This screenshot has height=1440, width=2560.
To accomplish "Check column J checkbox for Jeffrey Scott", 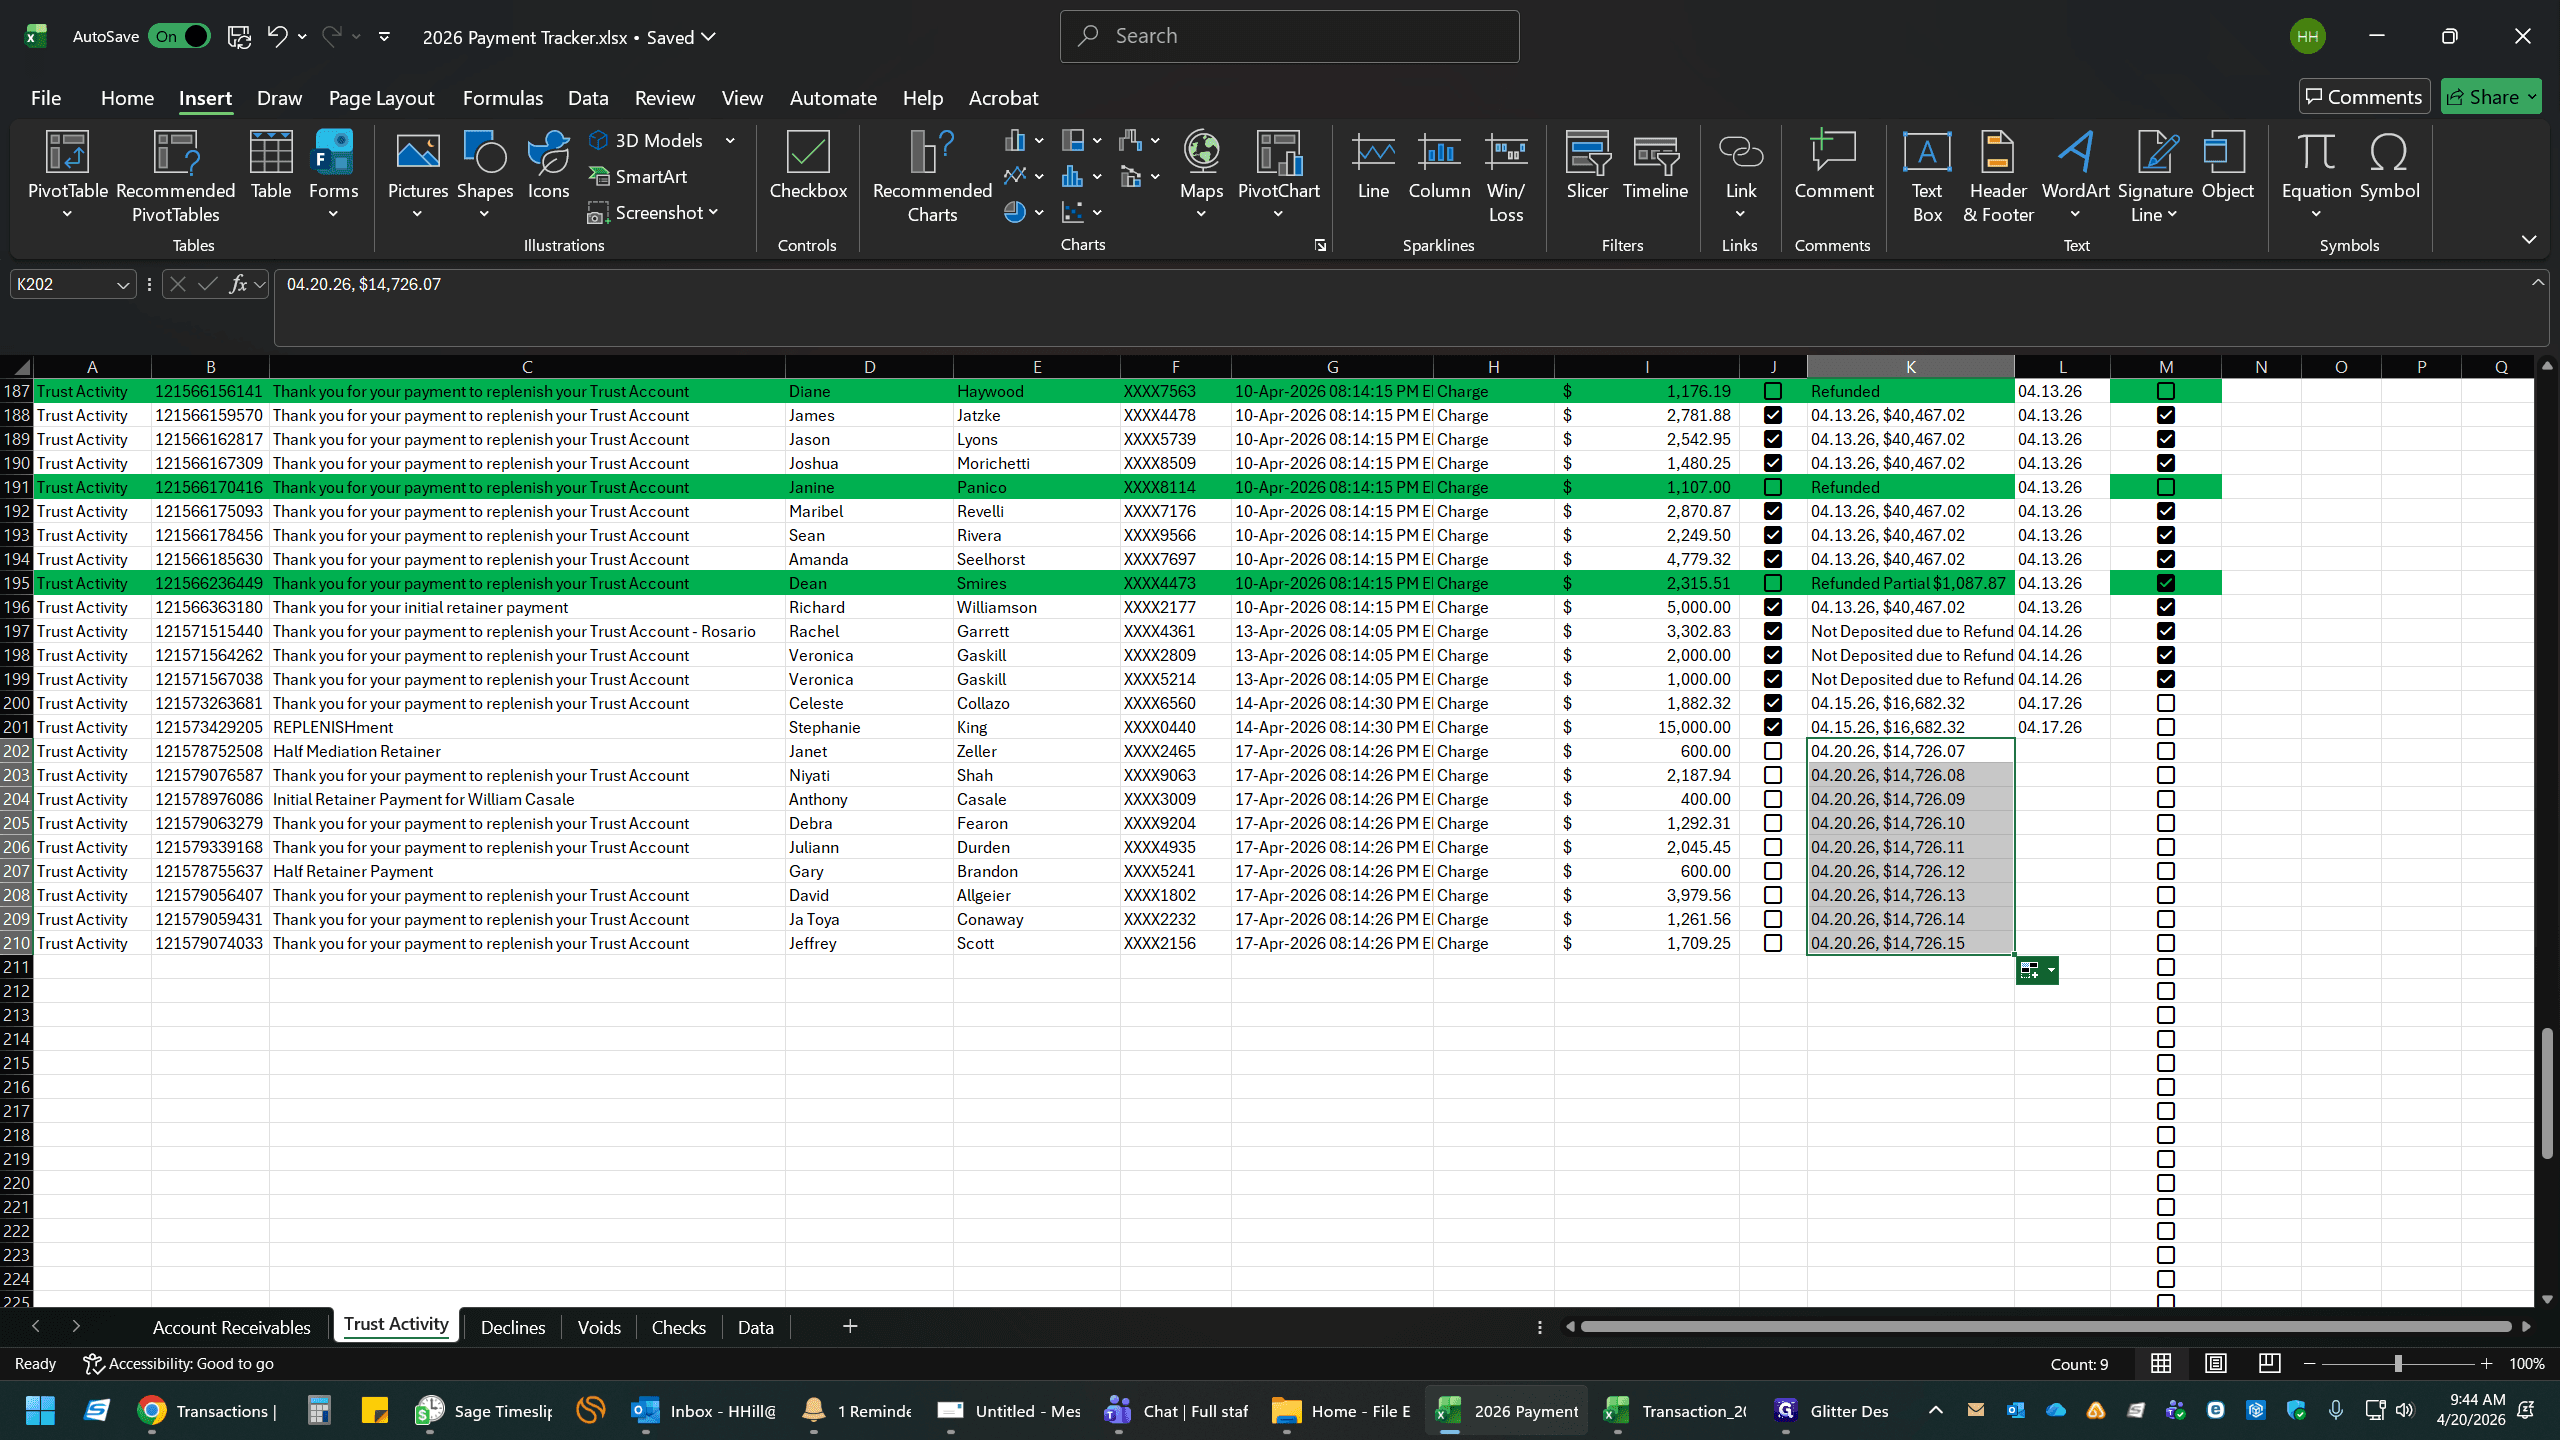I will pos(1773,943).
